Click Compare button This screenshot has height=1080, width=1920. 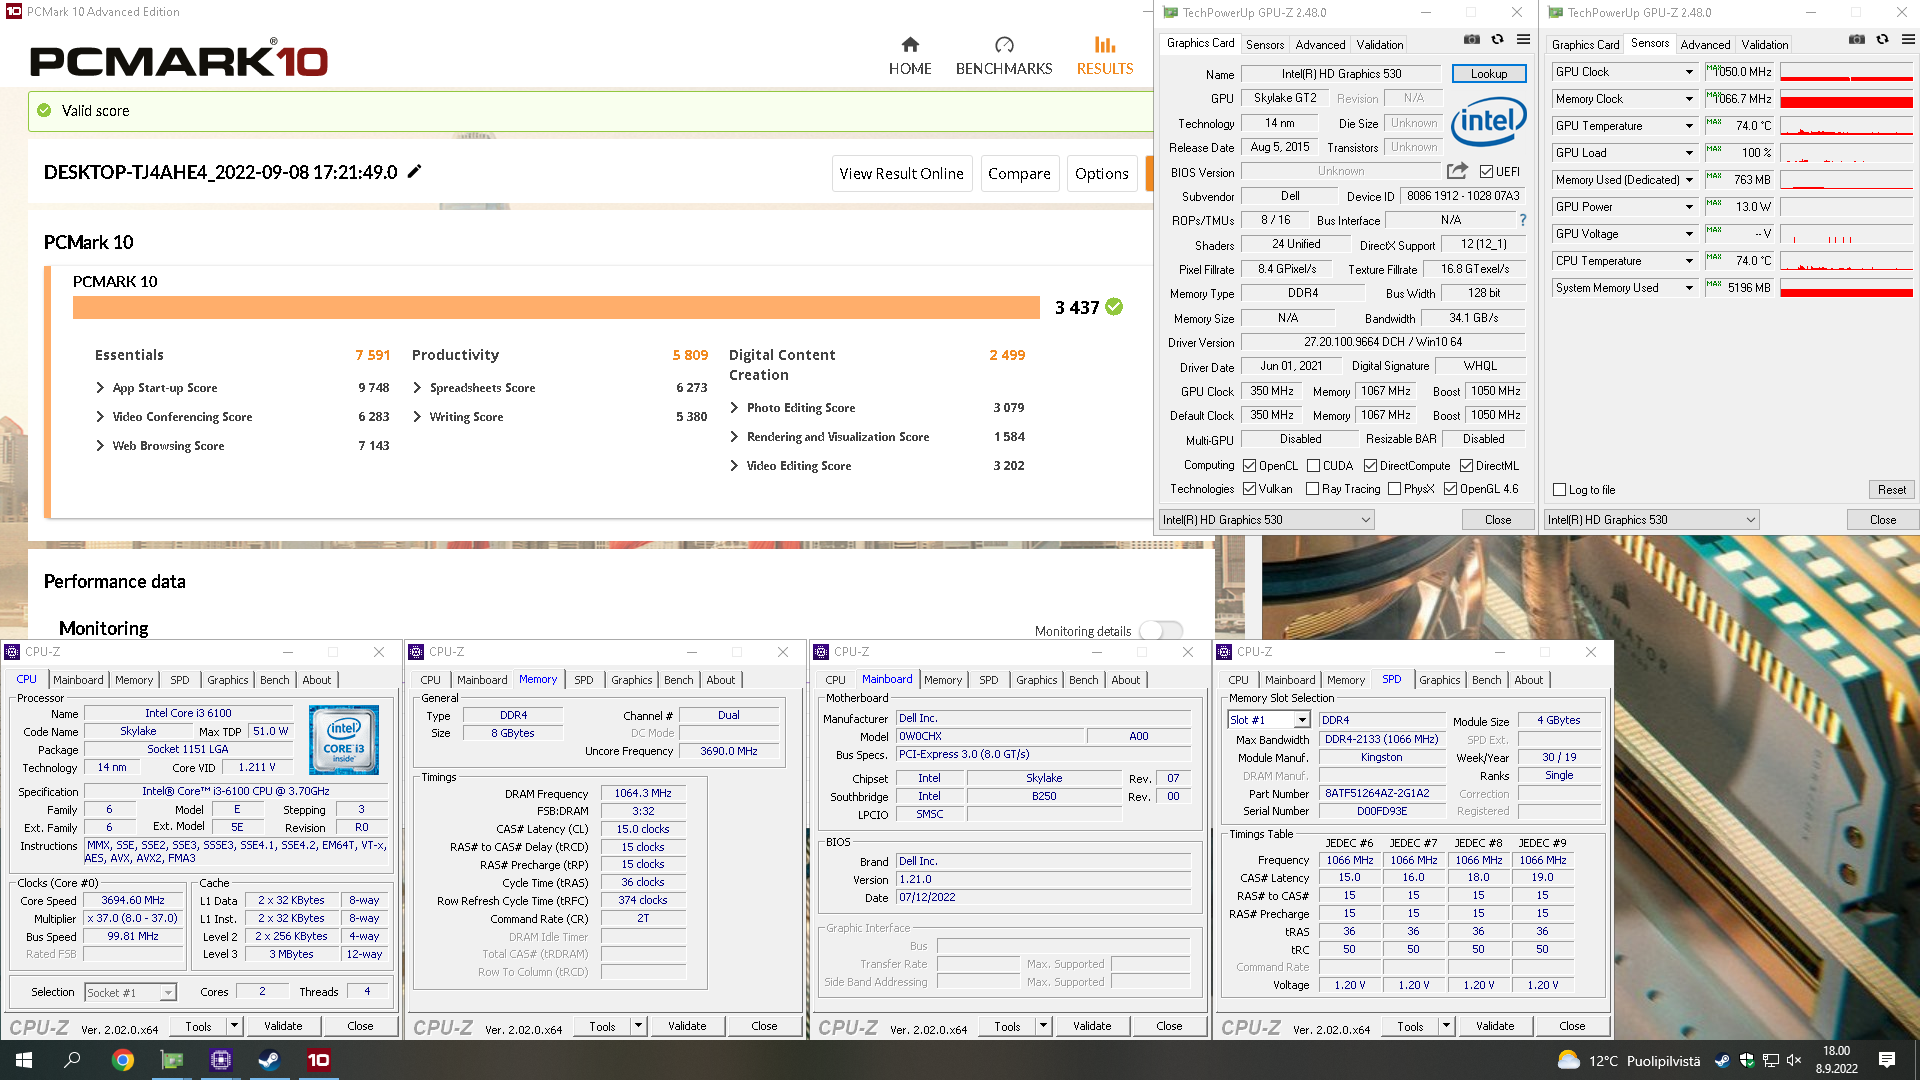click(x=1019, y=173)
